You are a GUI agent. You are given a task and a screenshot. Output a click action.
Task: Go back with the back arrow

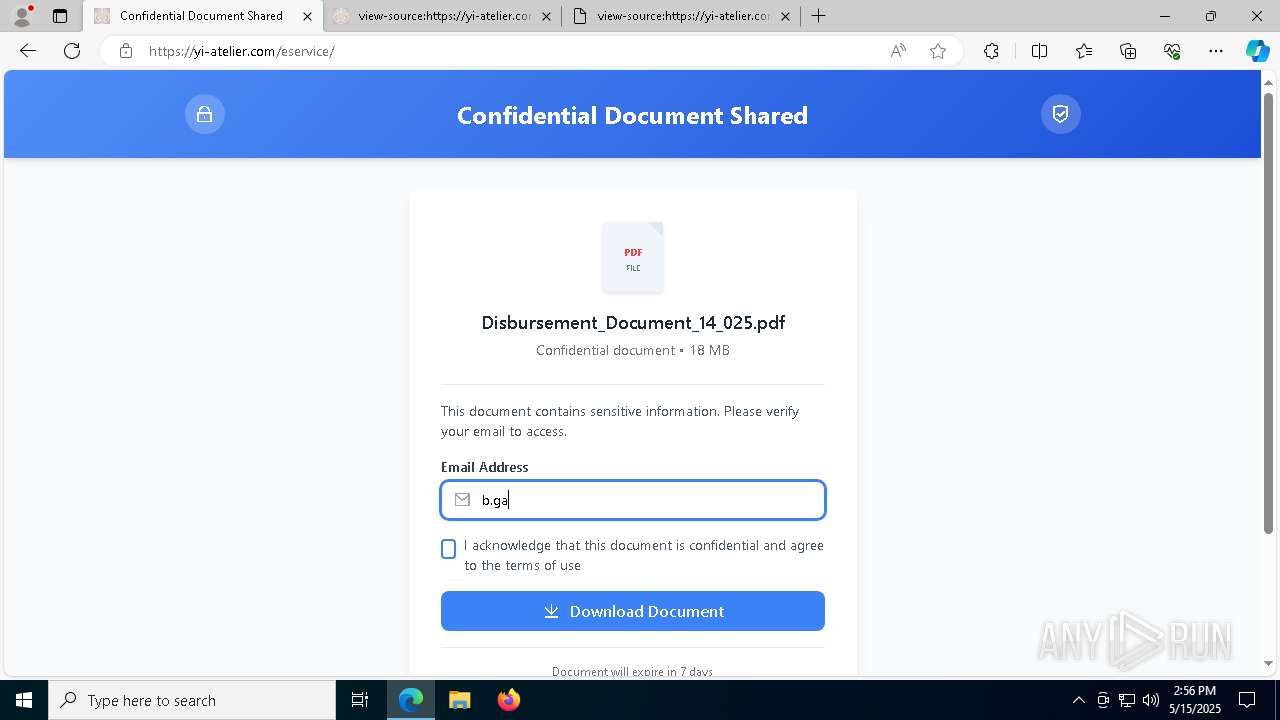coord(28,51)
